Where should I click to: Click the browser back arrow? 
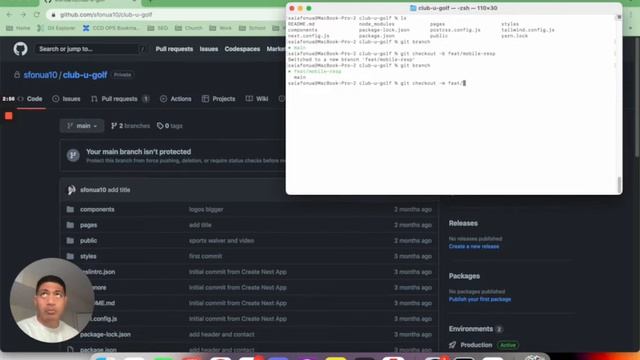9,15
